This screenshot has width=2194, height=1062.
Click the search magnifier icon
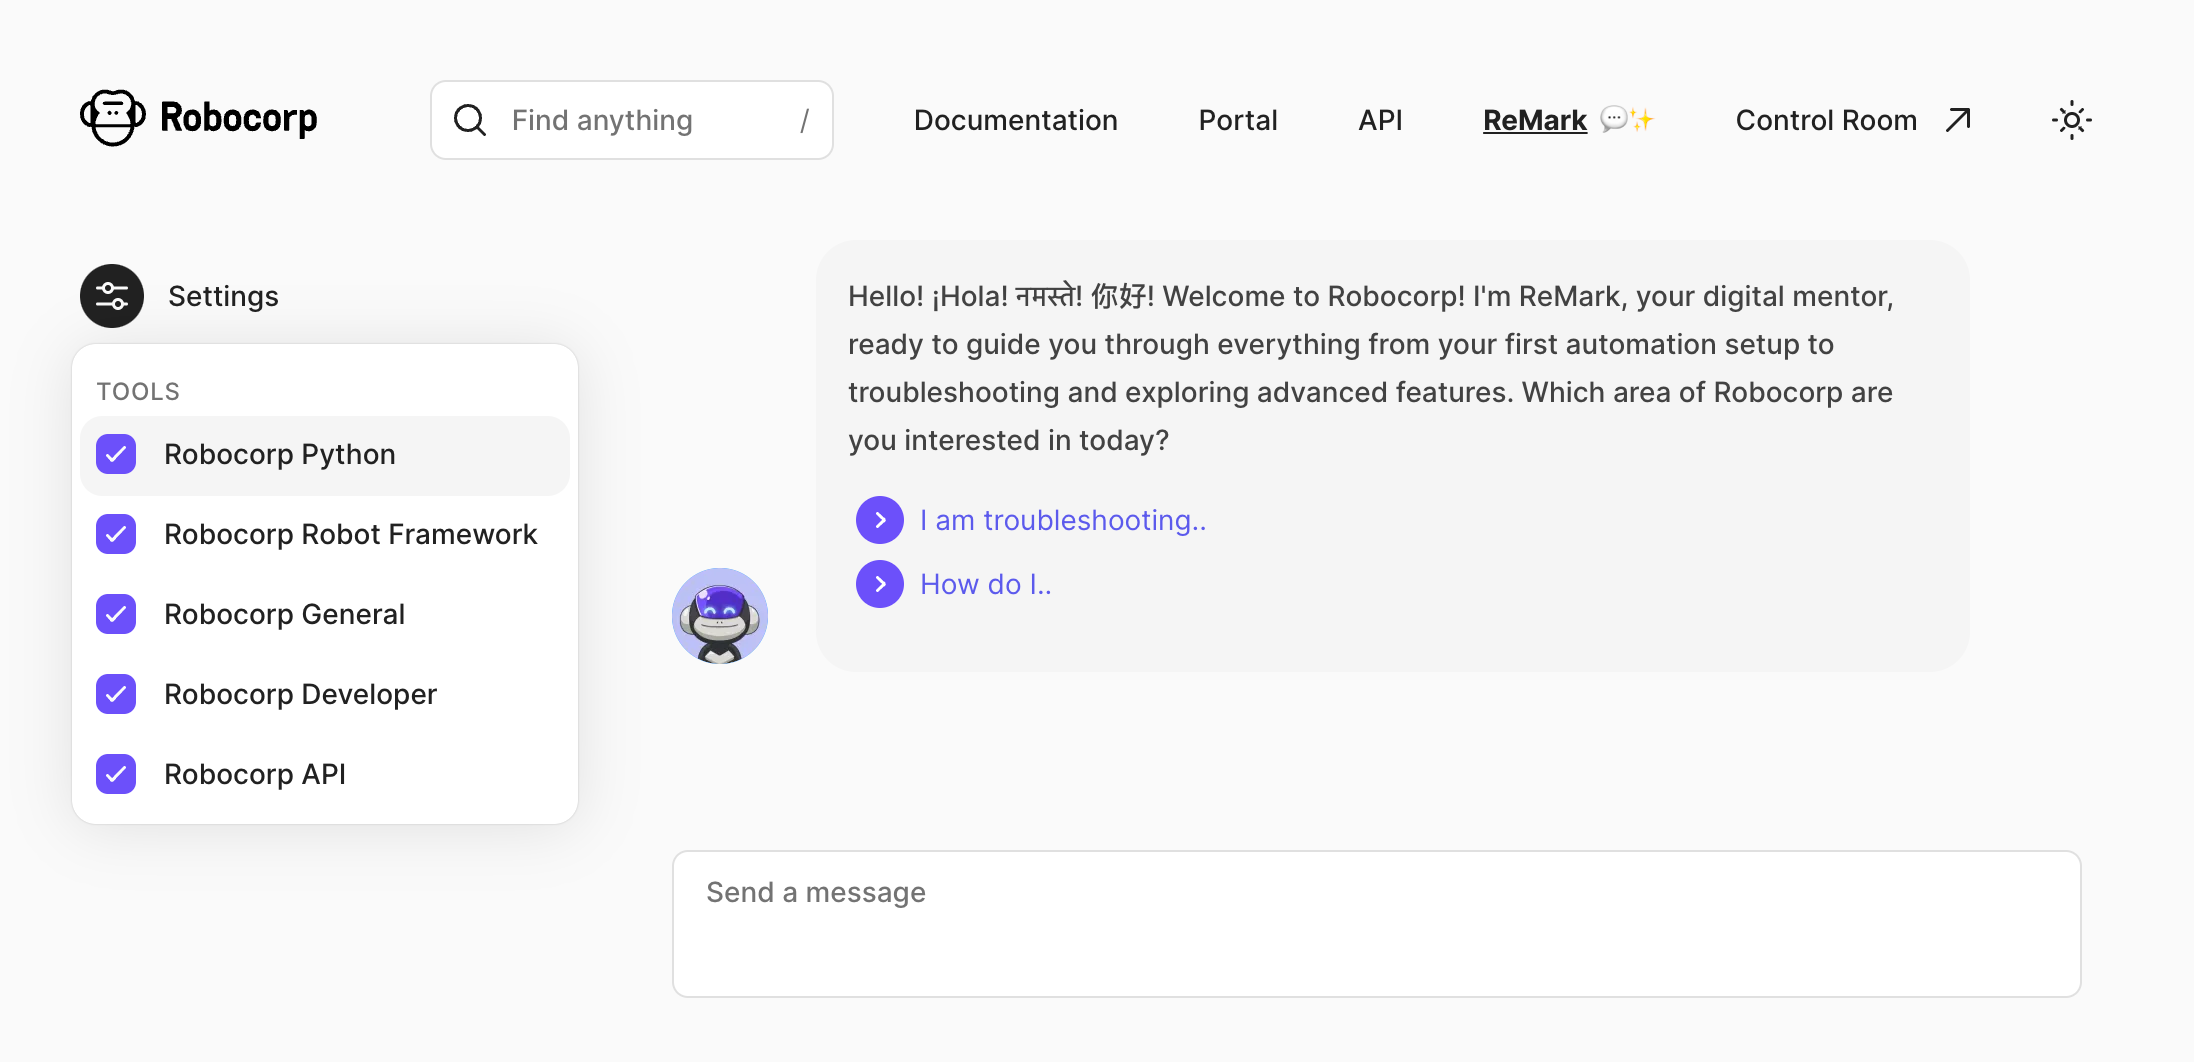pos(470,120)
